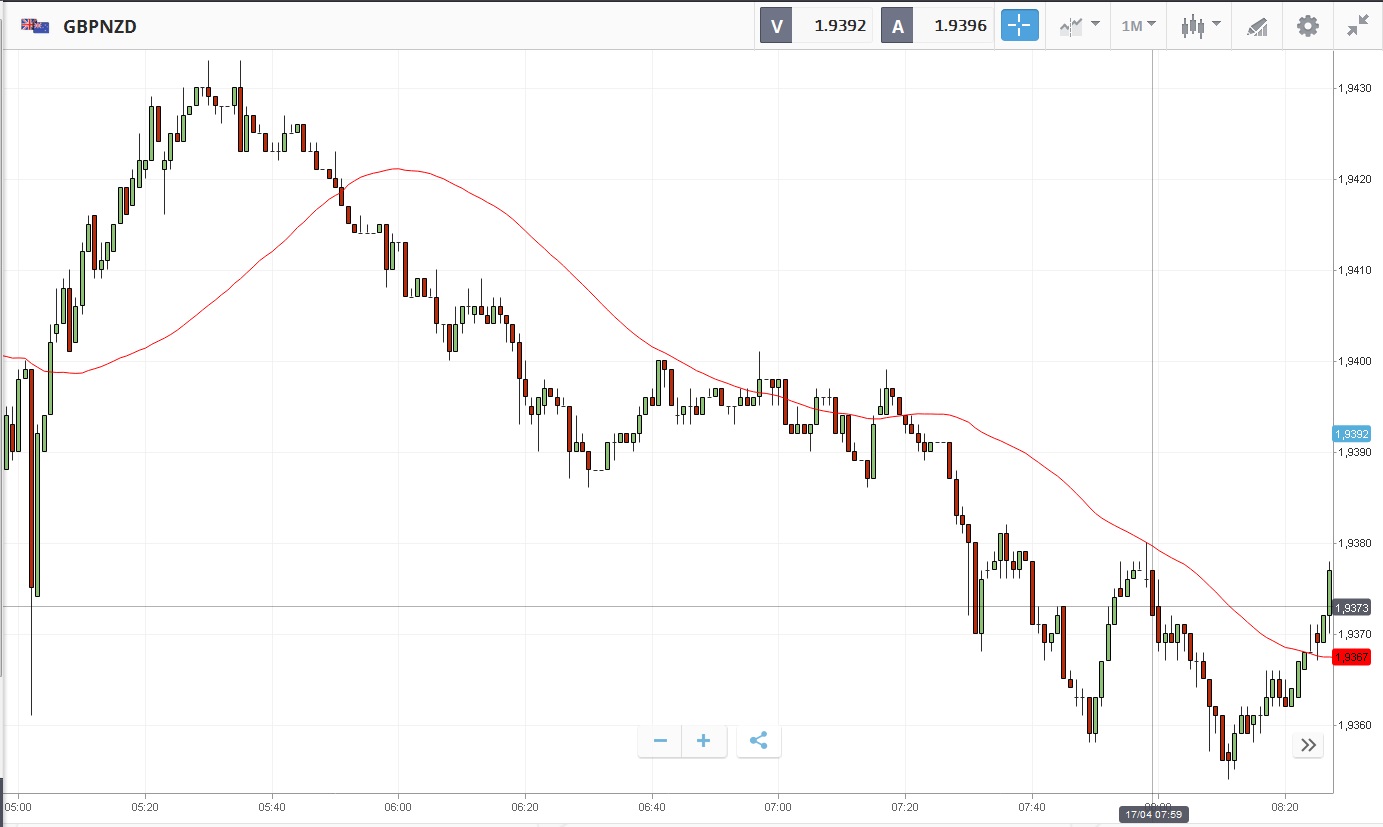
Task: Open the candlestick chart type dropdown
Action: [1200, 26]
